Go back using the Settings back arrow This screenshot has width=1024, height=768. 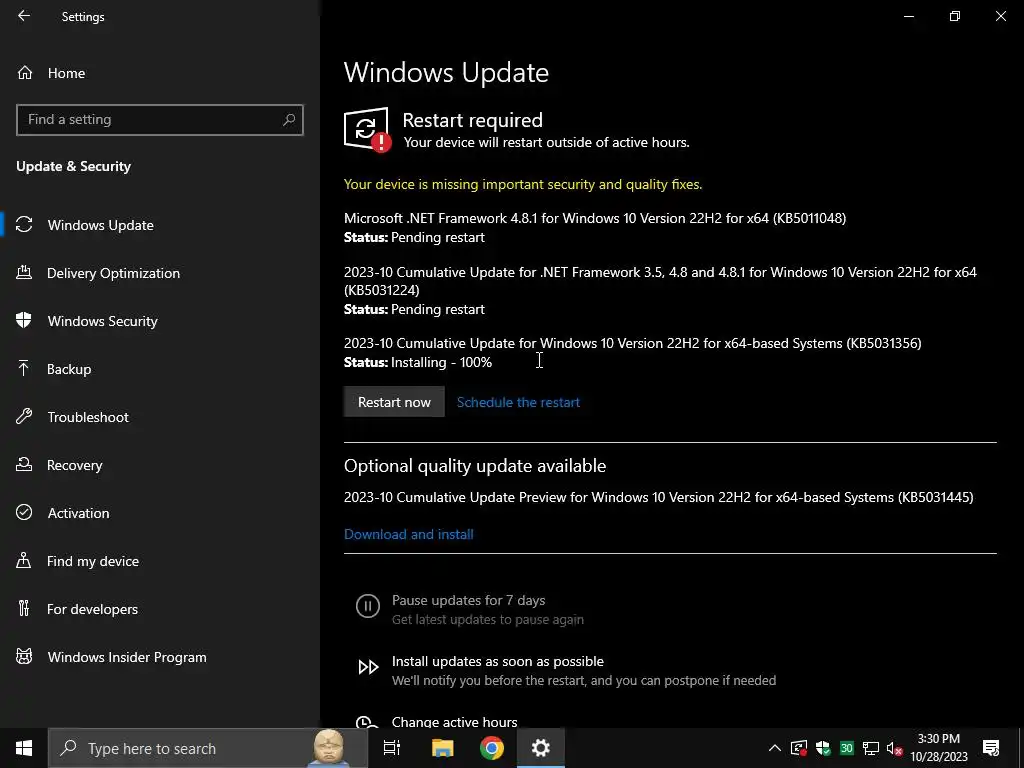click(x=24, y=16)
